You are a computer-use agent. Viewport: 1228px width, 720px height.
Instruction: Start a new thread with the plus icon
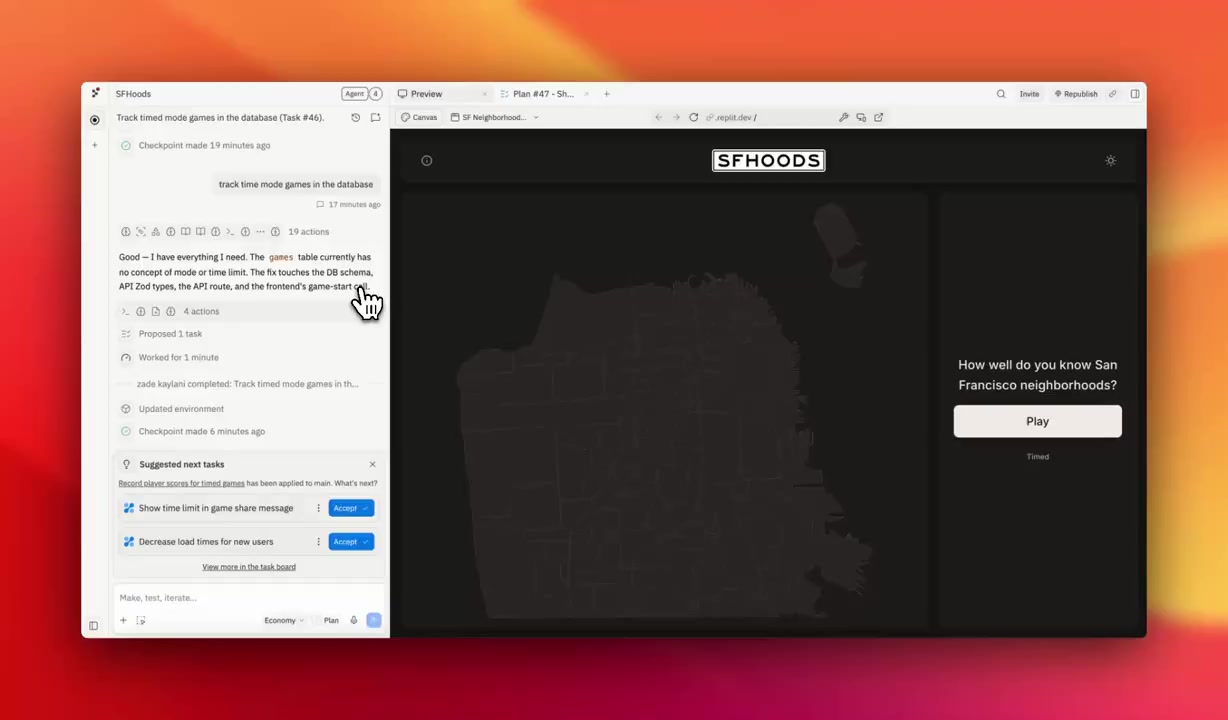tap(95, 145)
